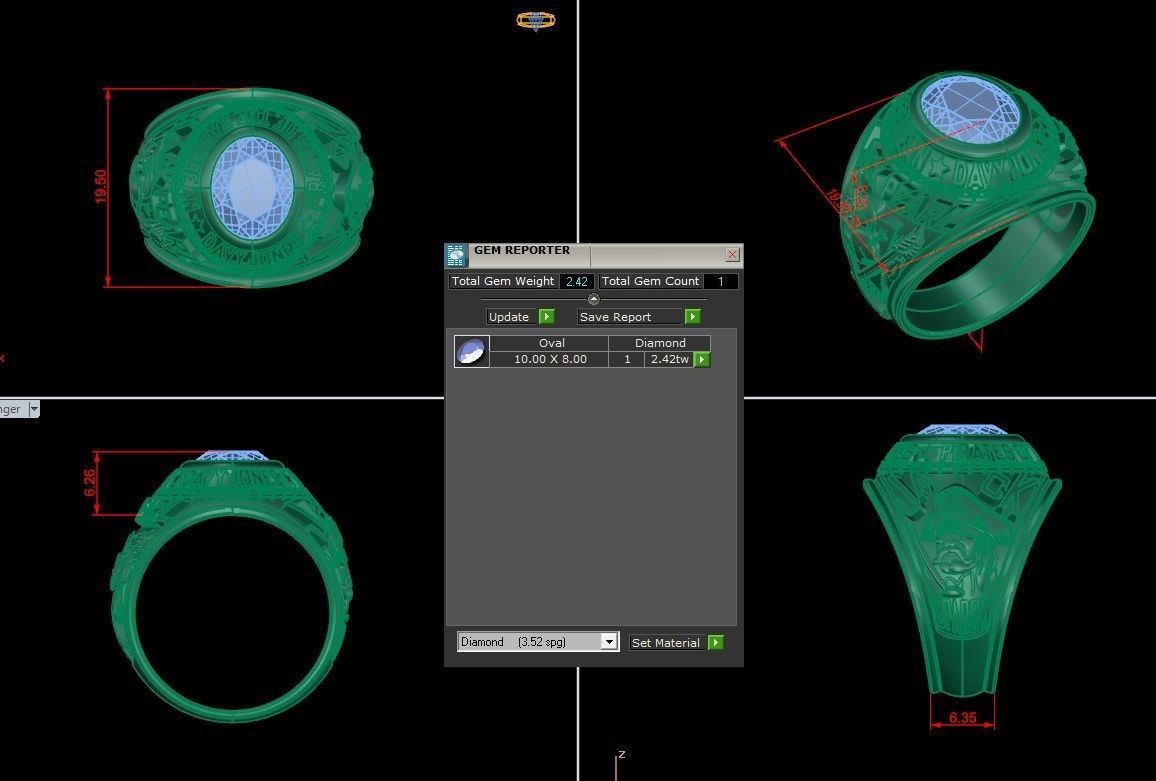Viewport: 1156px width, 781px height.
Task: Select the 10.00 X 8.00 size cell
Action: (550, 359)
